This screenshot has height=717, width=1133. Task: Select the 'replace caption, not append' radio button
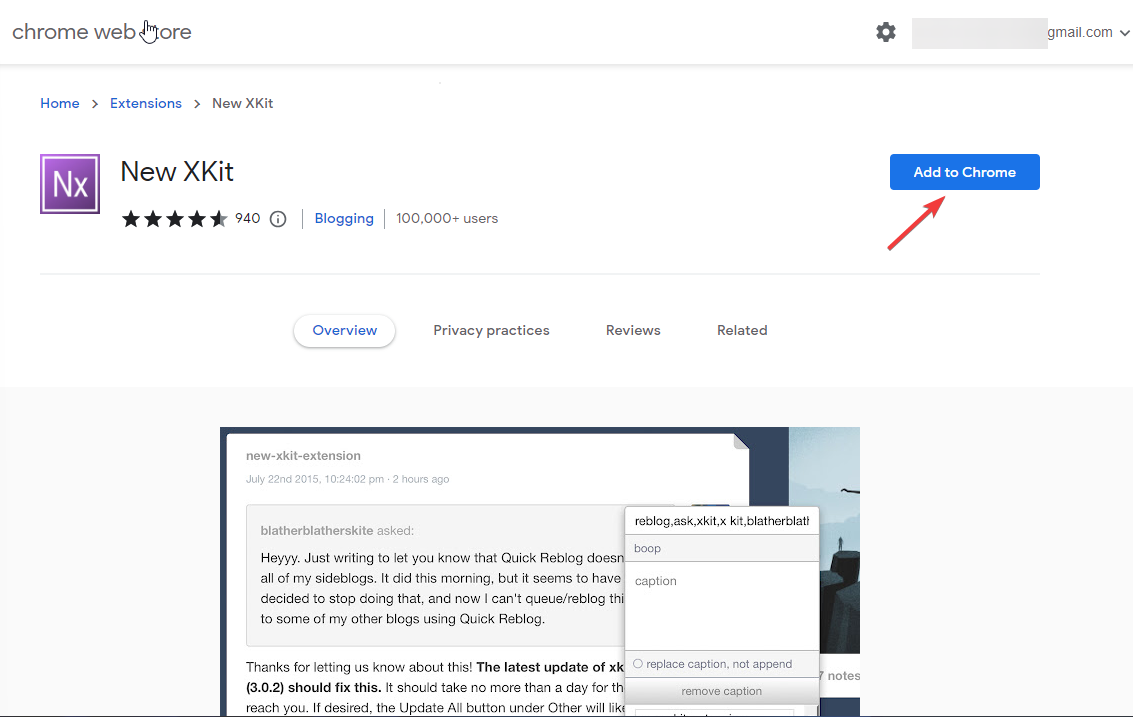coord(638,663)
